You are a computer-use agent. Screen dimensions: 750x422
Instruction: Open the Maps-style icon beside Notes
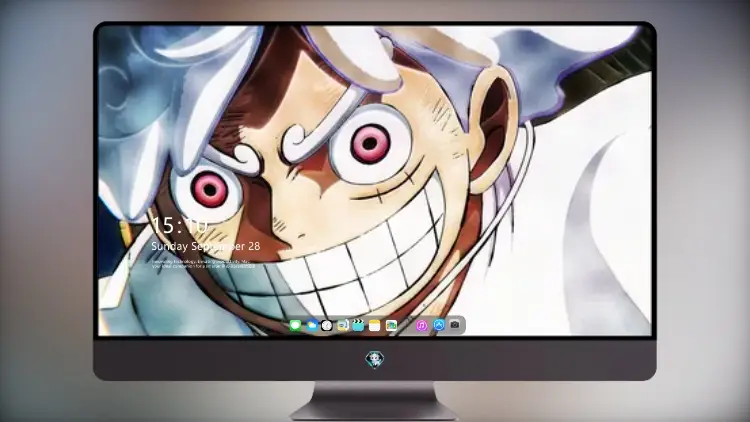pyautogui.click(x=391, y=325)
